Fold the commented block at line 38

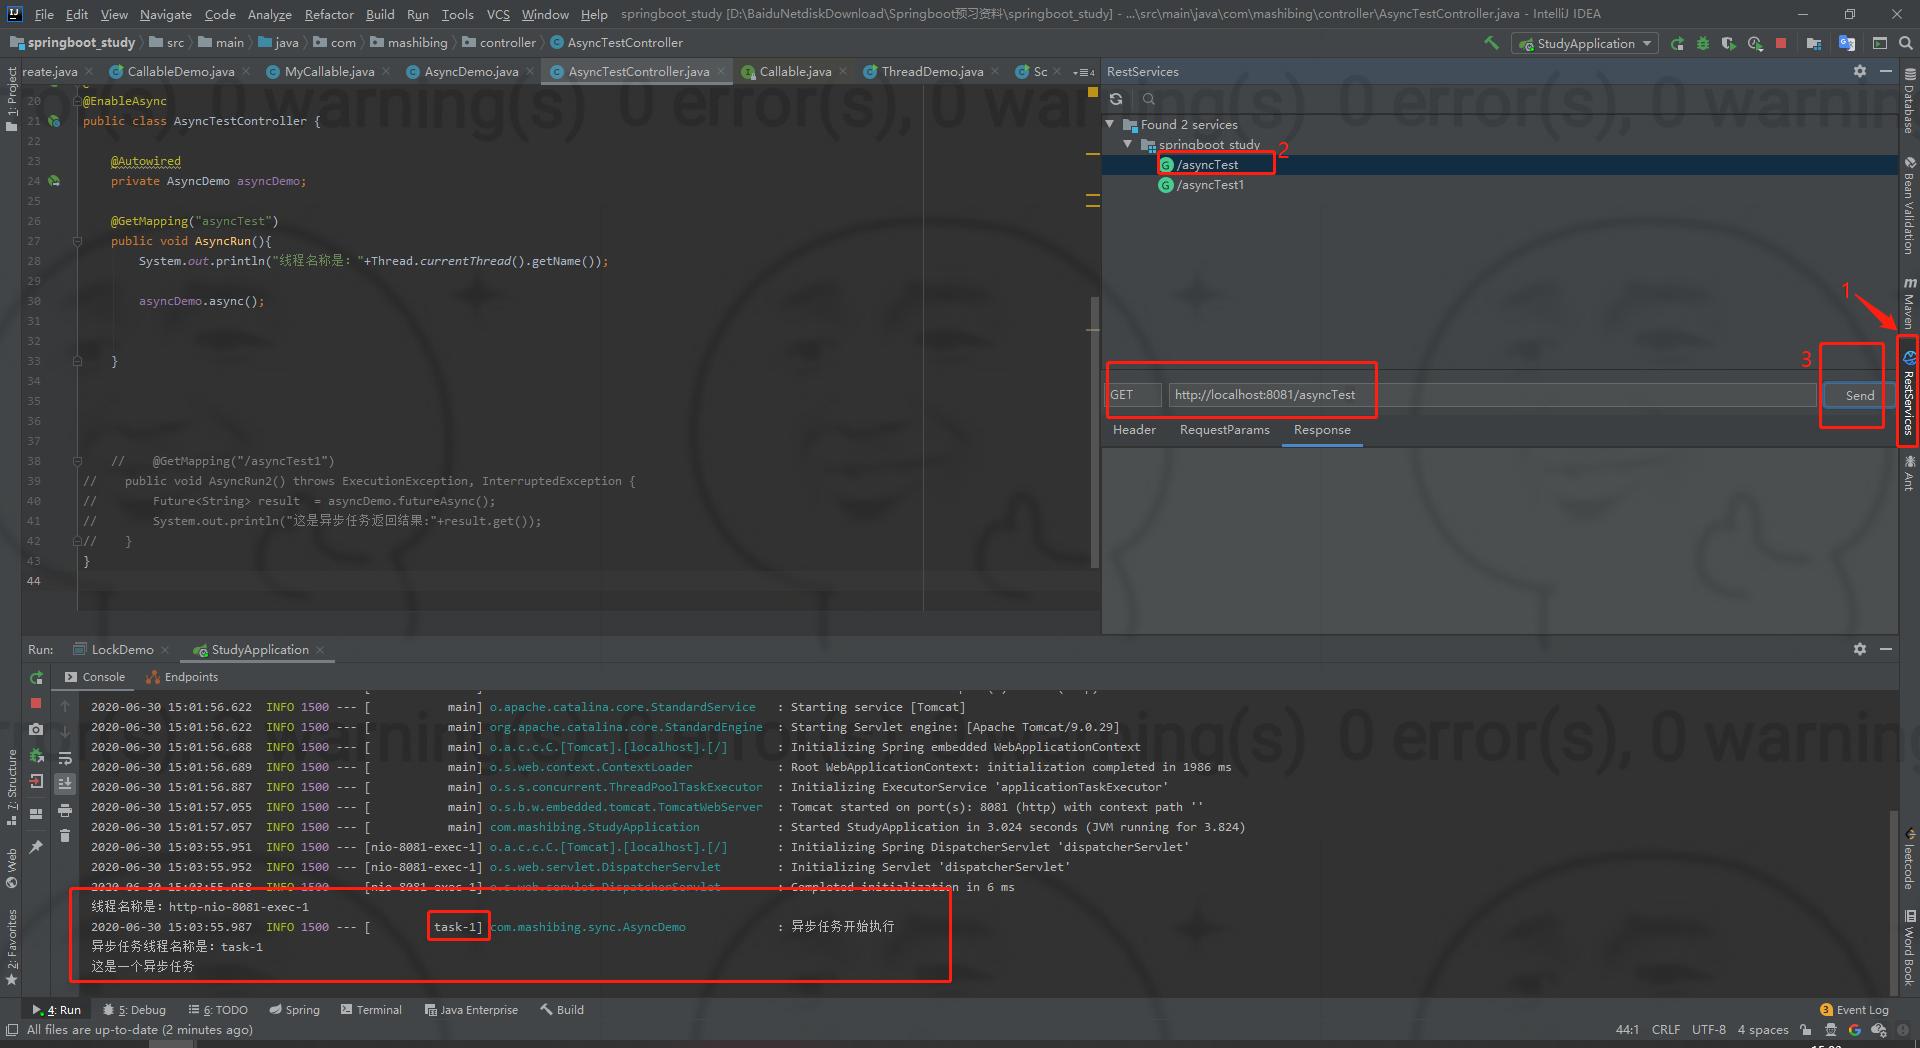pyautogui.click(x=77, y=461)
